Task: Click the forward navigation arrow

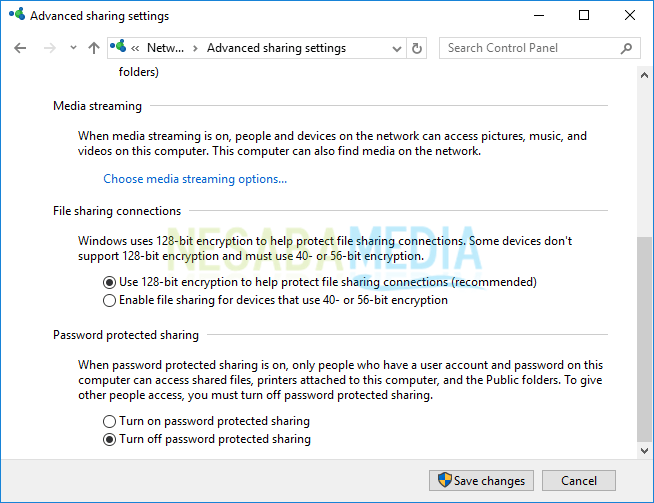Action: (50, 48)
